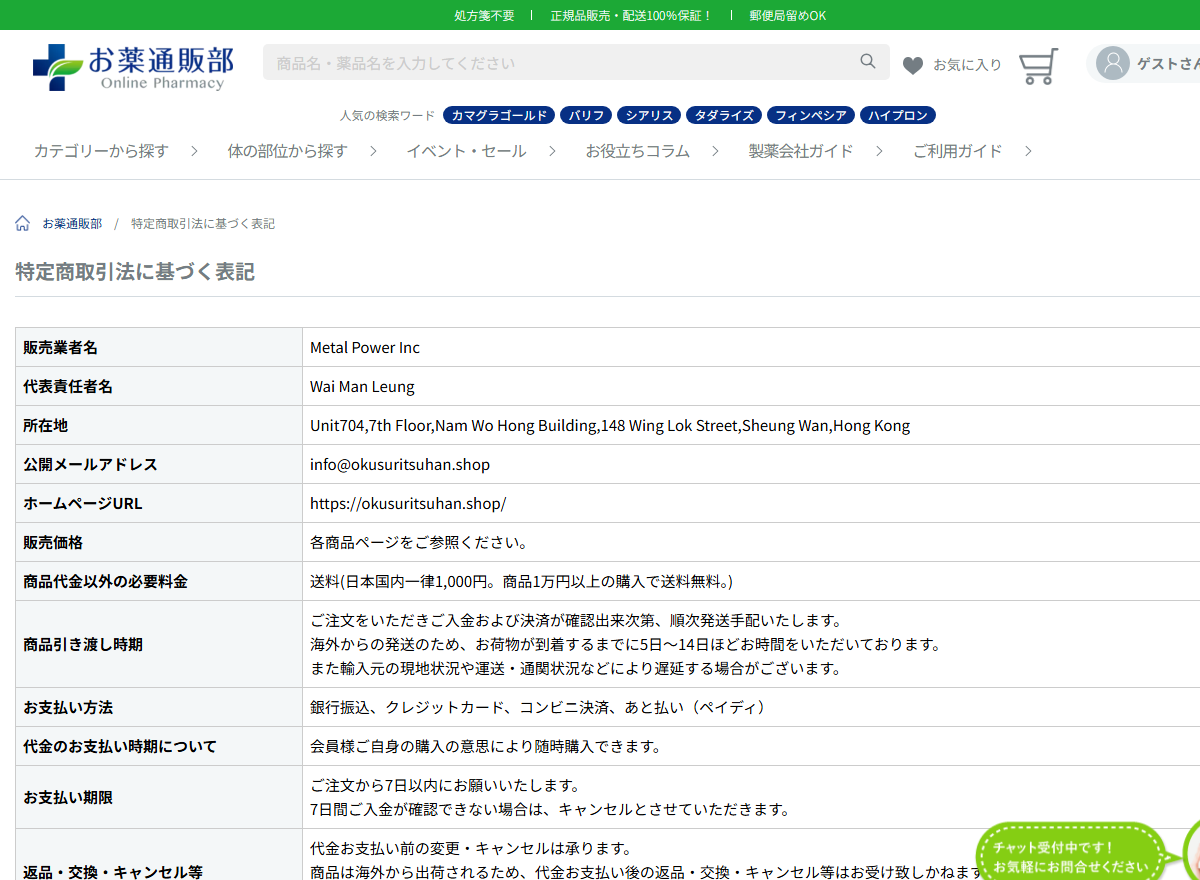1200x880 pixels.
Task: Click the search magnifier icon
Action: [868, 62]
